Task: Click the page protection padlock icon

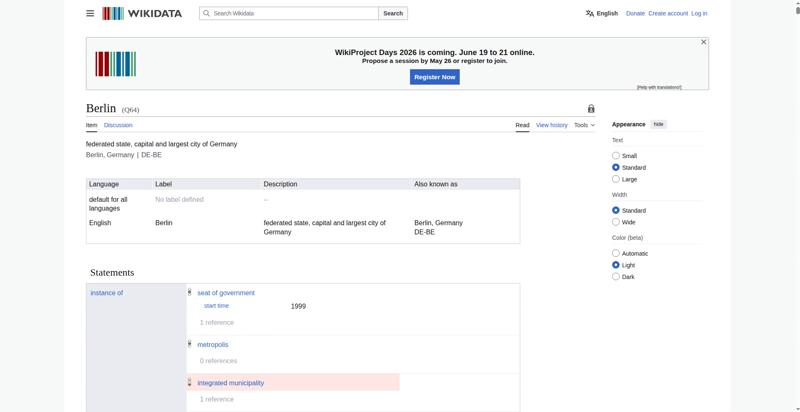Action: (x=591, y=109)
